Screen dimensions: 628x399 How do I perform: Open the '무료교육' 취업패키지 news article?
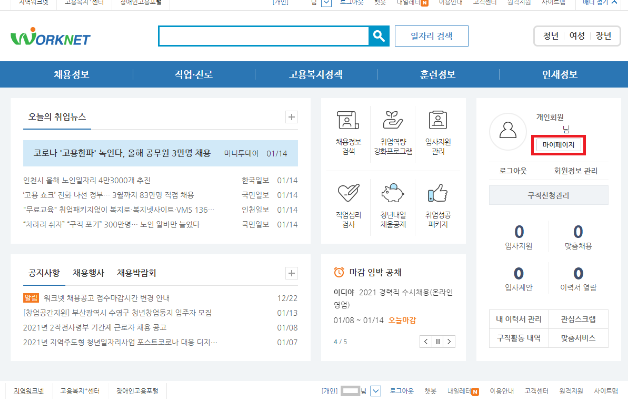[x=119, y=210]
